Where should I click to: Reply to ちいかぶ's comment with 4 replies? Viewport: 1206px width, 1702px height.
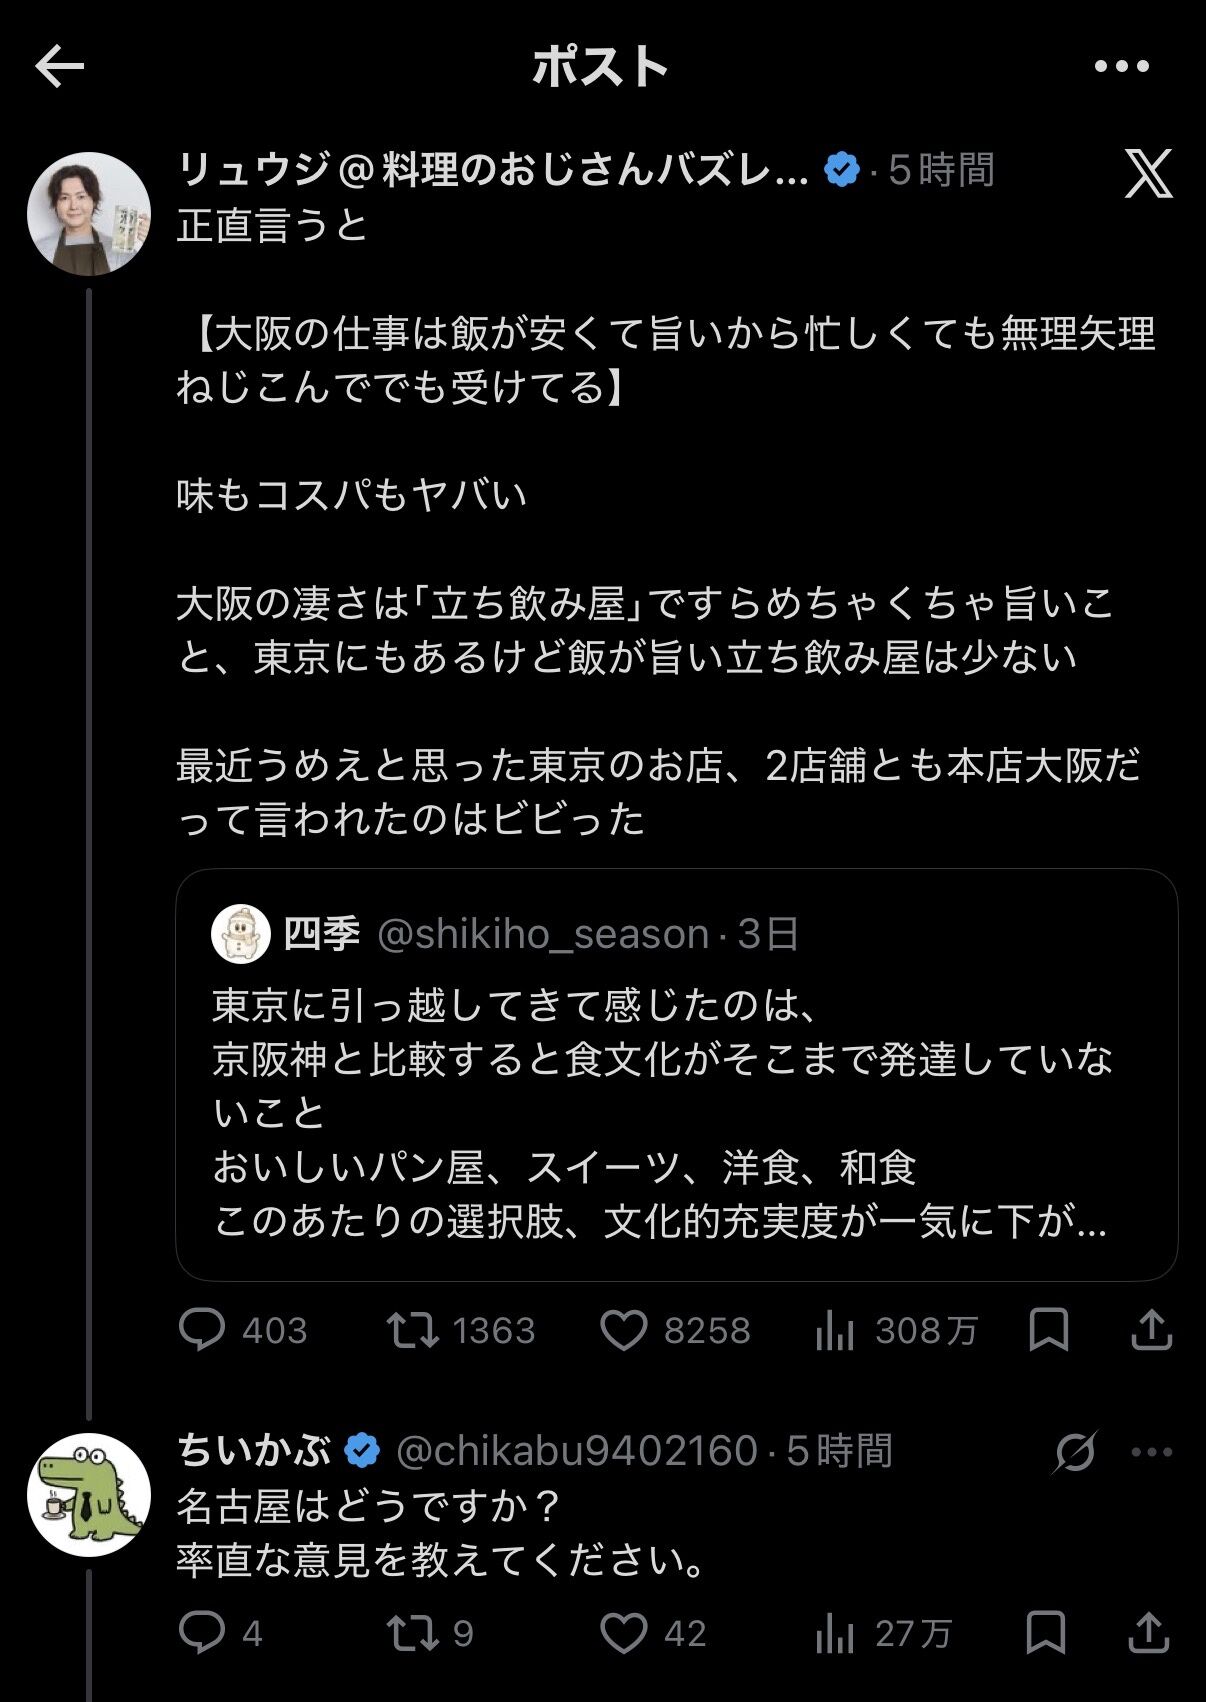tap(220, 1633)
